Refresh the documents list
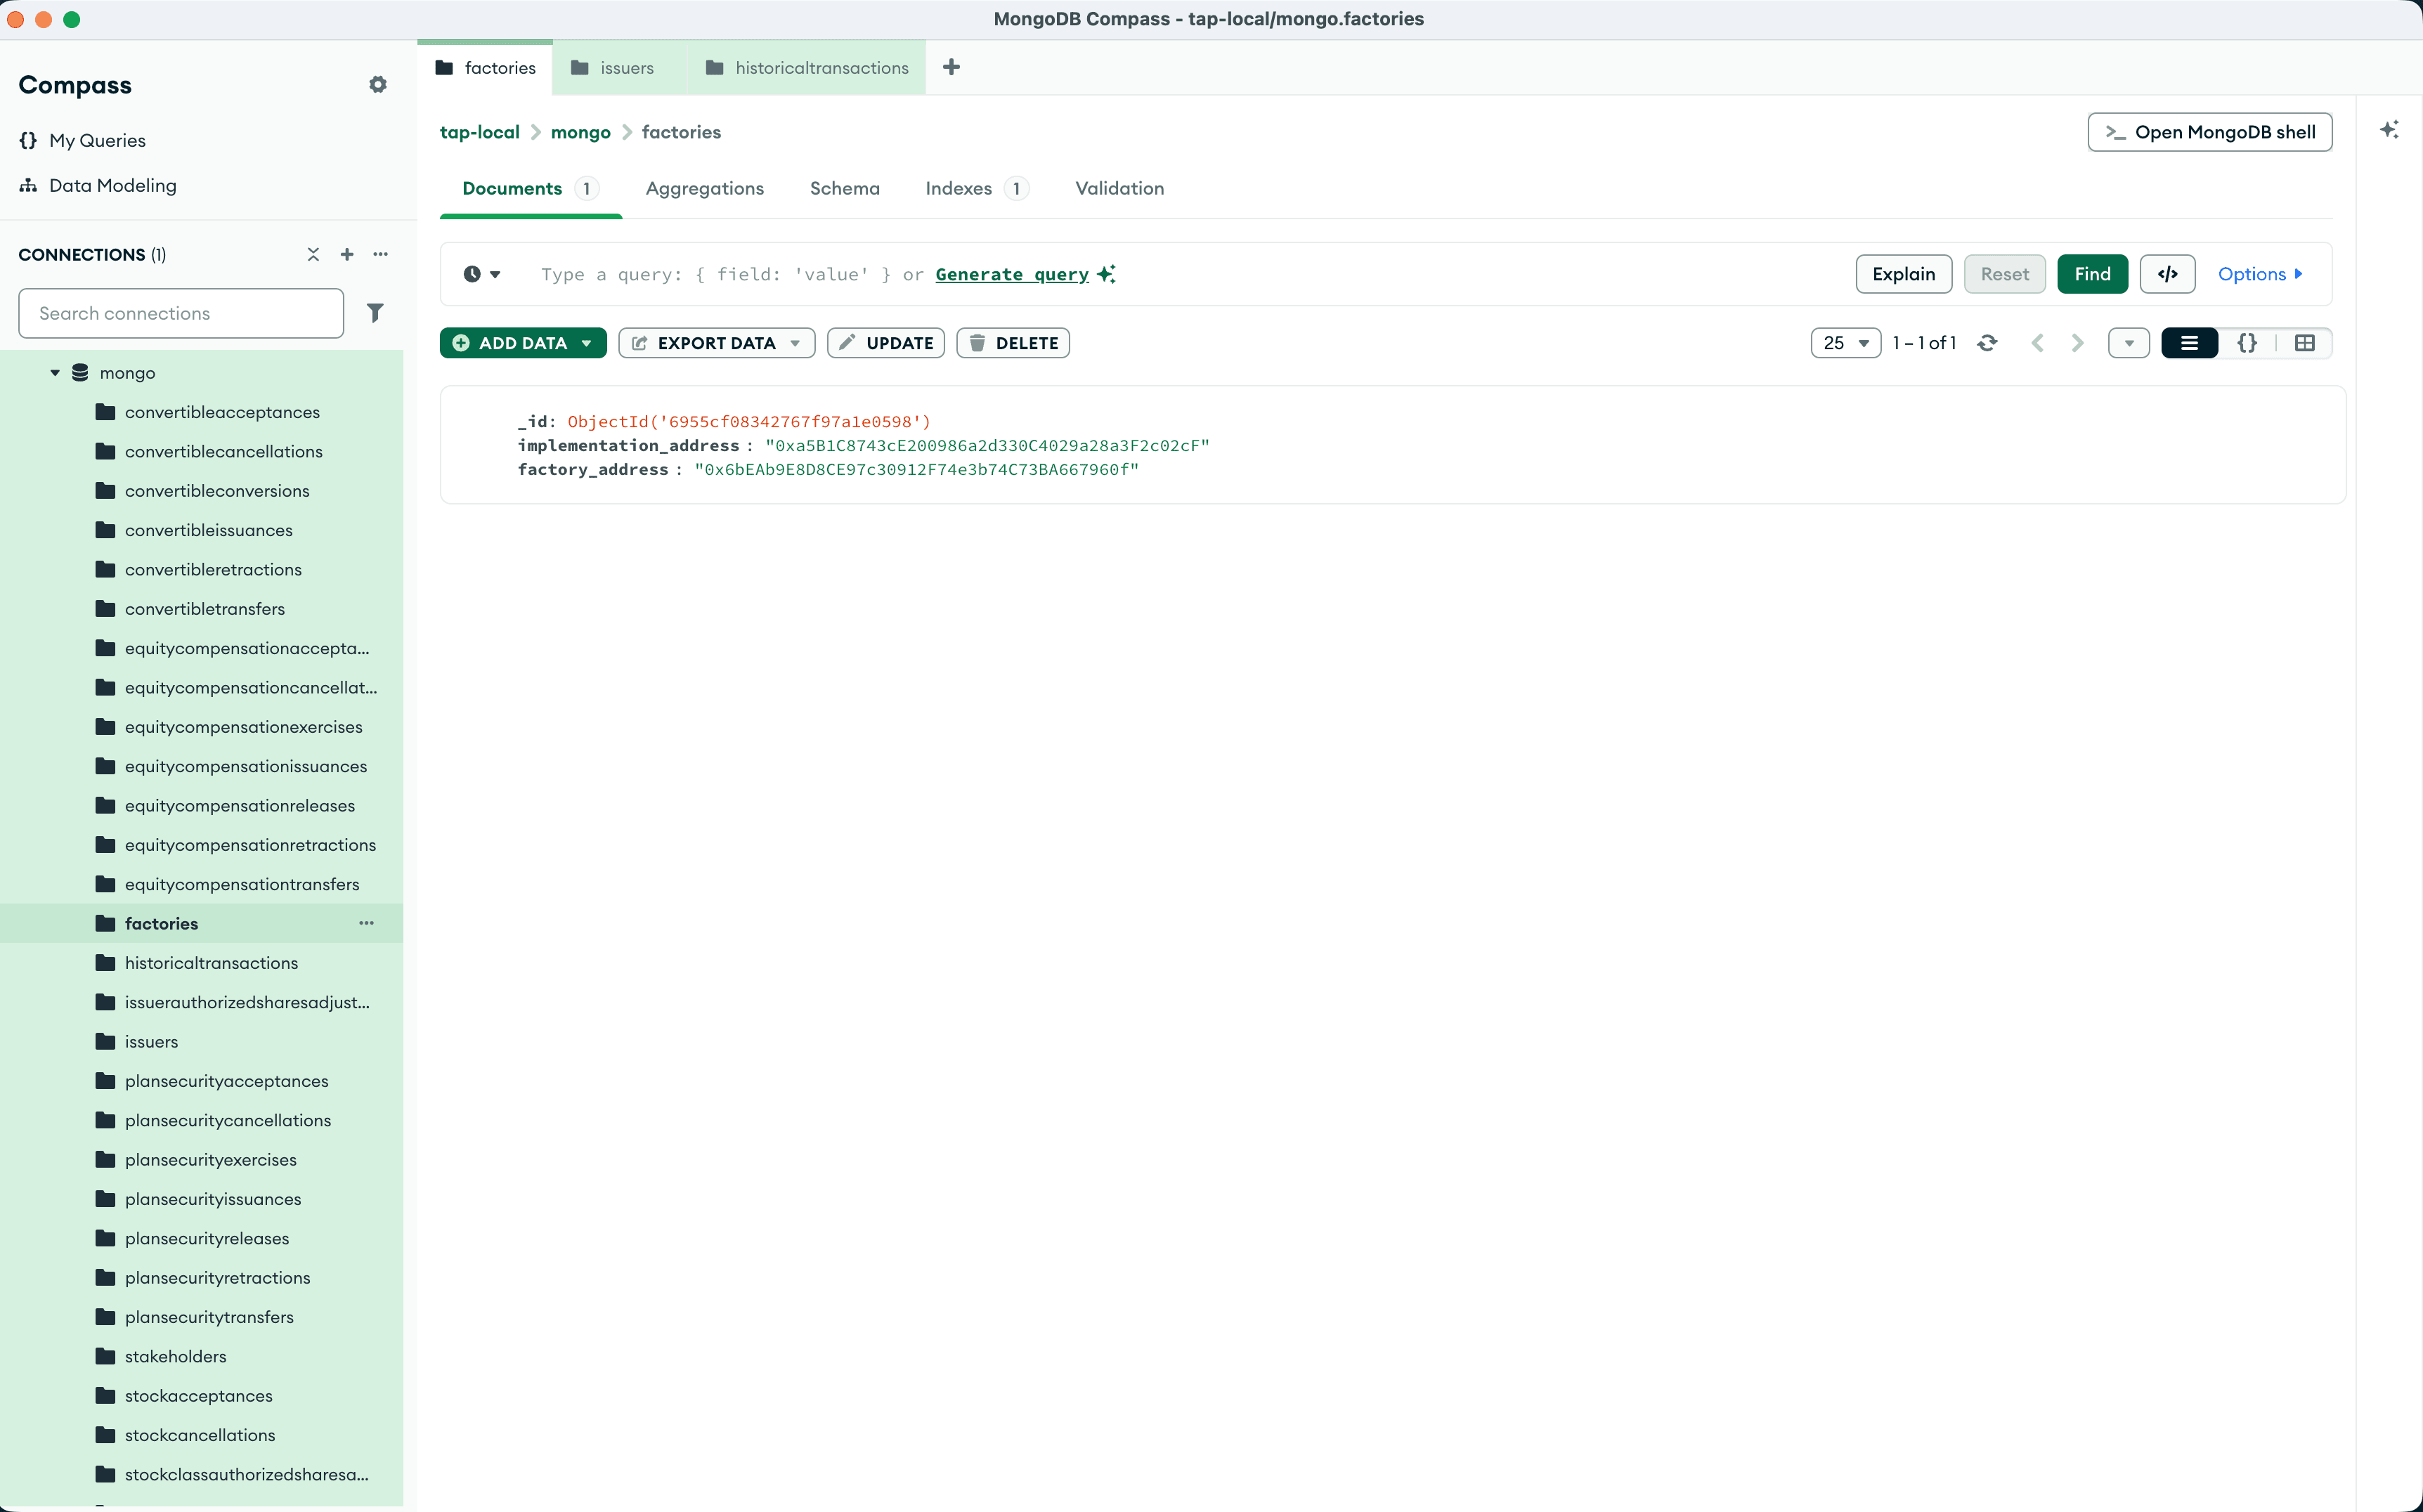 (1987, 343)
